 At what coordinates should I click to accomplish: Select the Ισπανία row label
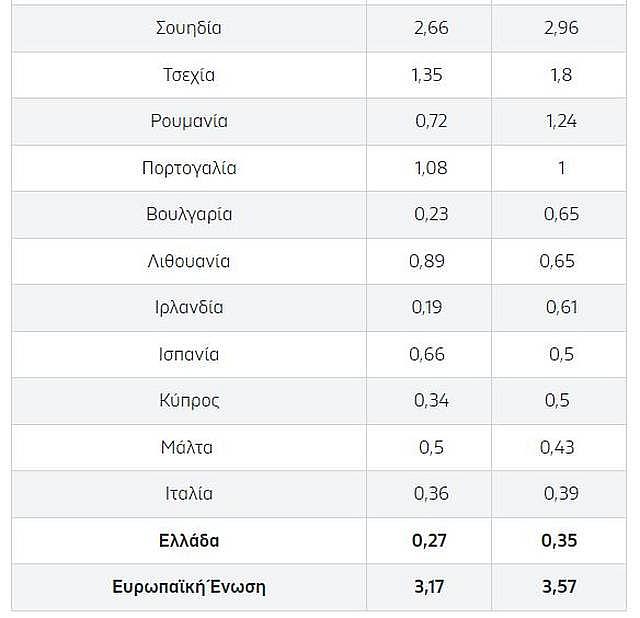pos(189,354)
